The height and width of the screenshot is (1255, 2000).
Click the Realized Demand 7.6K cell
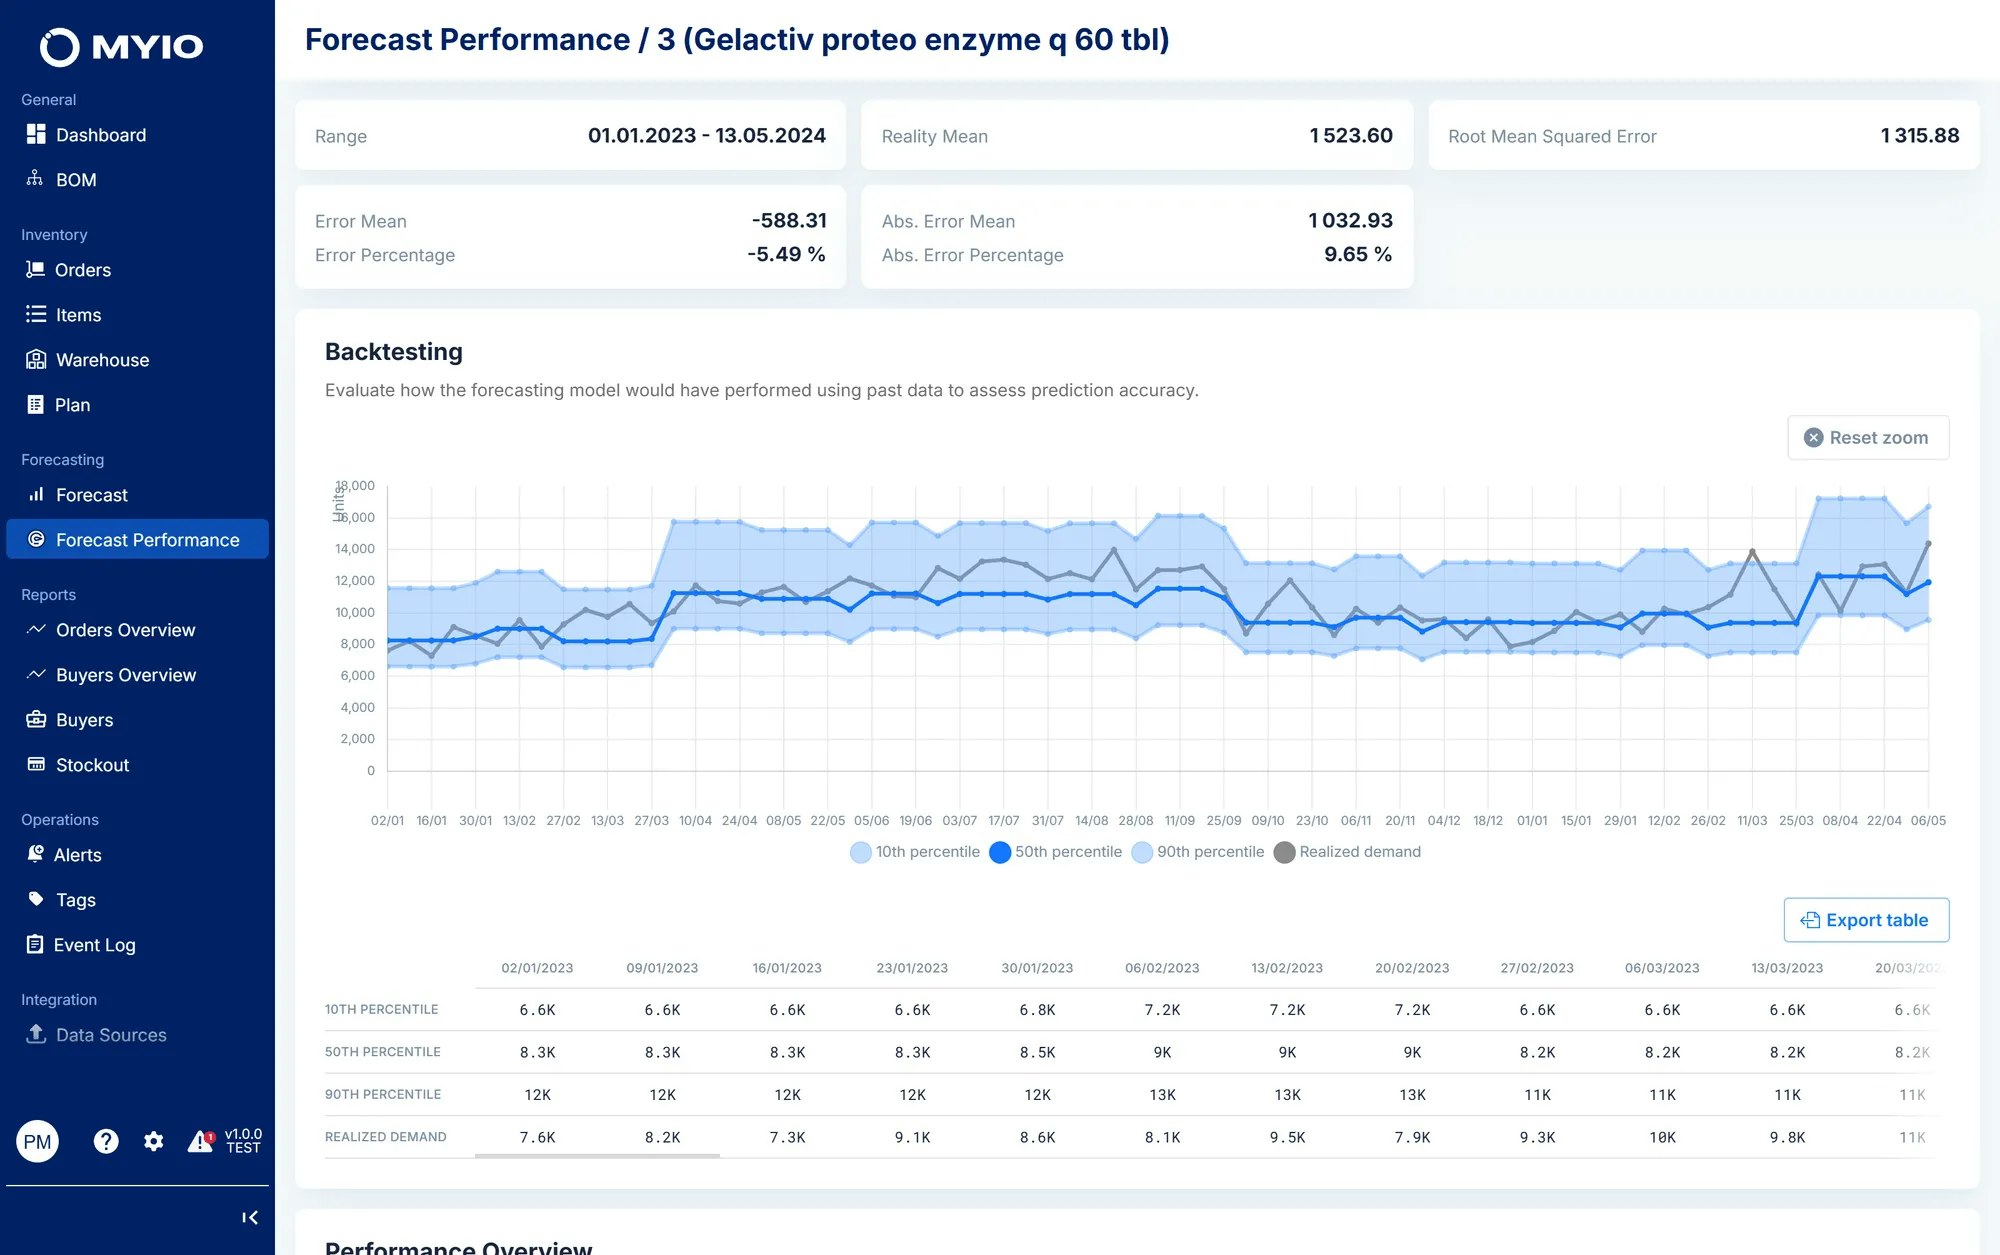pos(537,1137)
